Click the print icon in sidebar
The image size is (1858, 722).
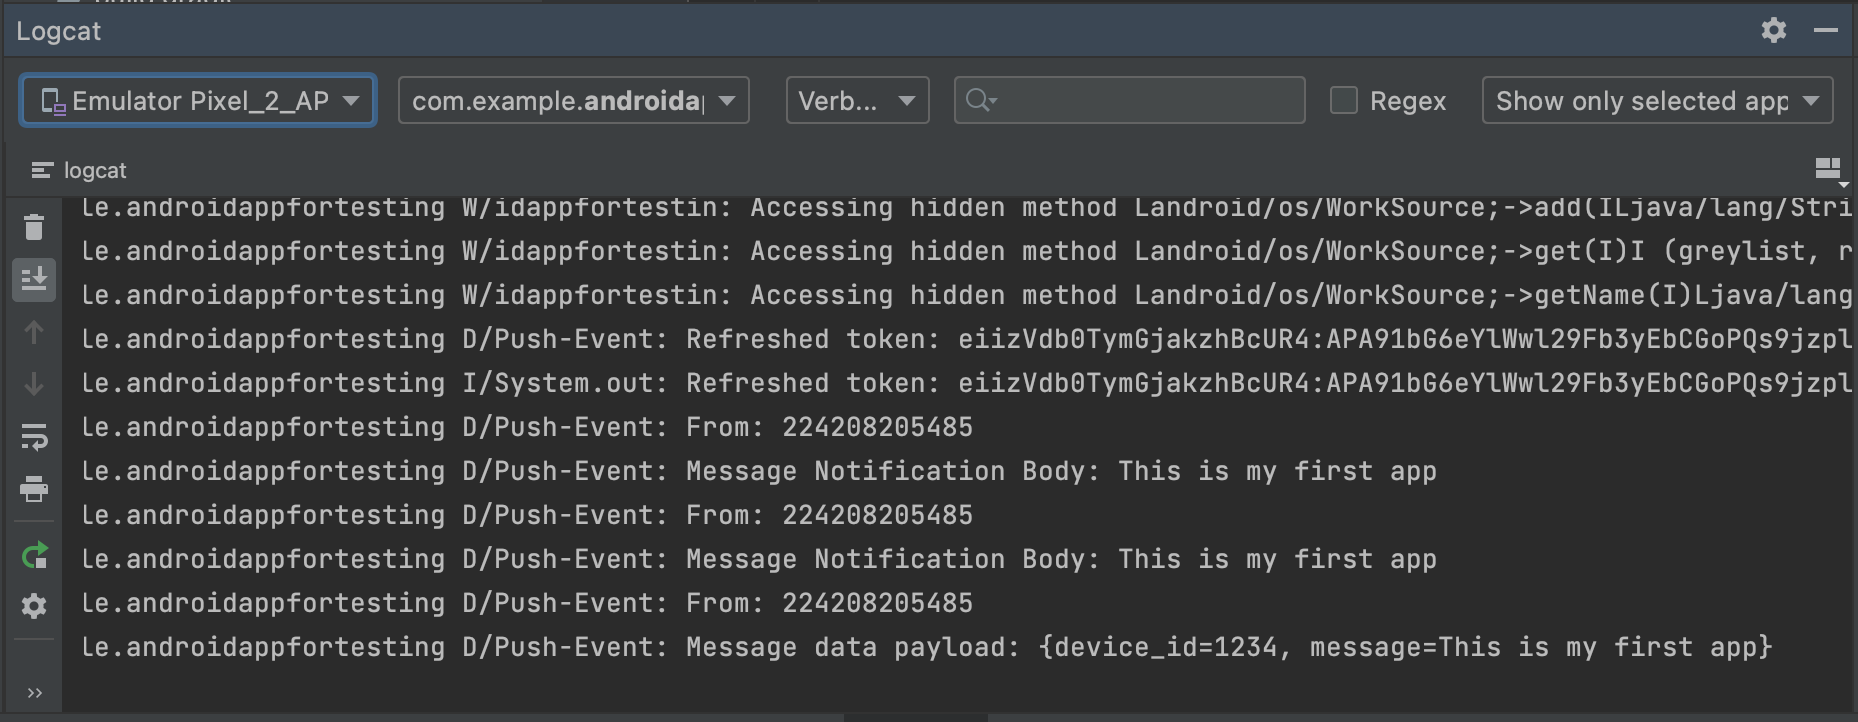pyautogui.click(x=34, y=489)
